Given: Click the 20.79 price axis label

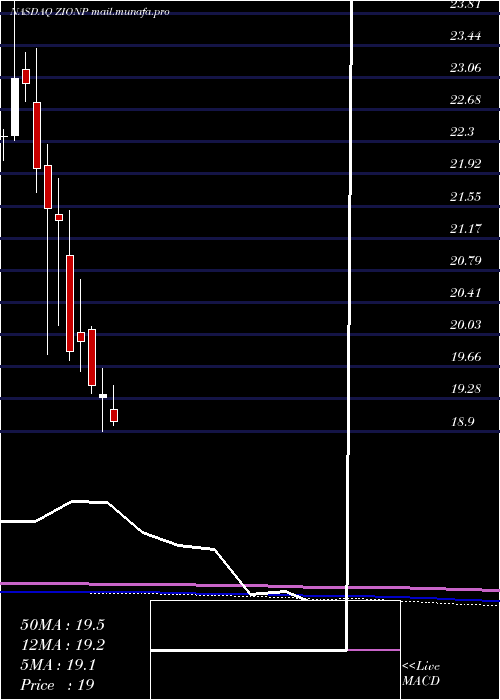Looking at the screenshot, I should click(x=466, y=260).
